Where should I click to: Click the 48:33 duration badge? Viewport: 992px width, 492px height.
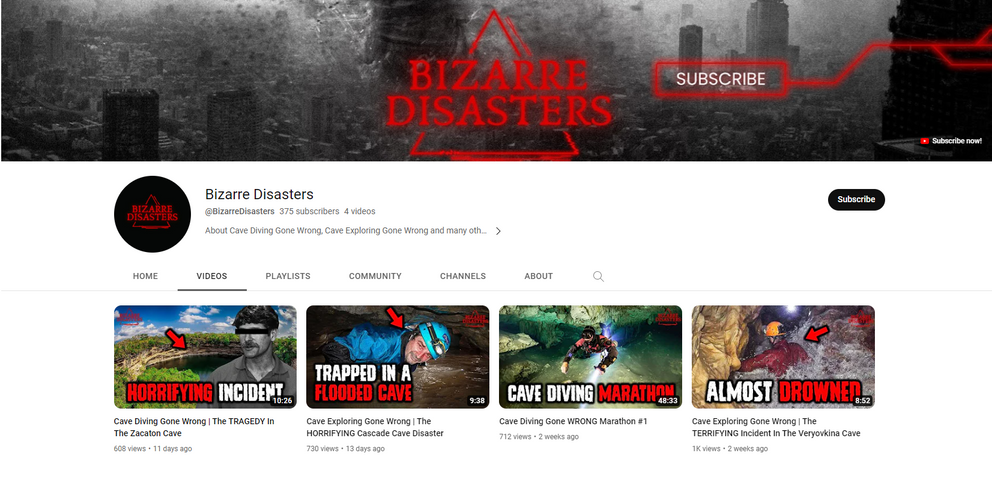[667, 401]
